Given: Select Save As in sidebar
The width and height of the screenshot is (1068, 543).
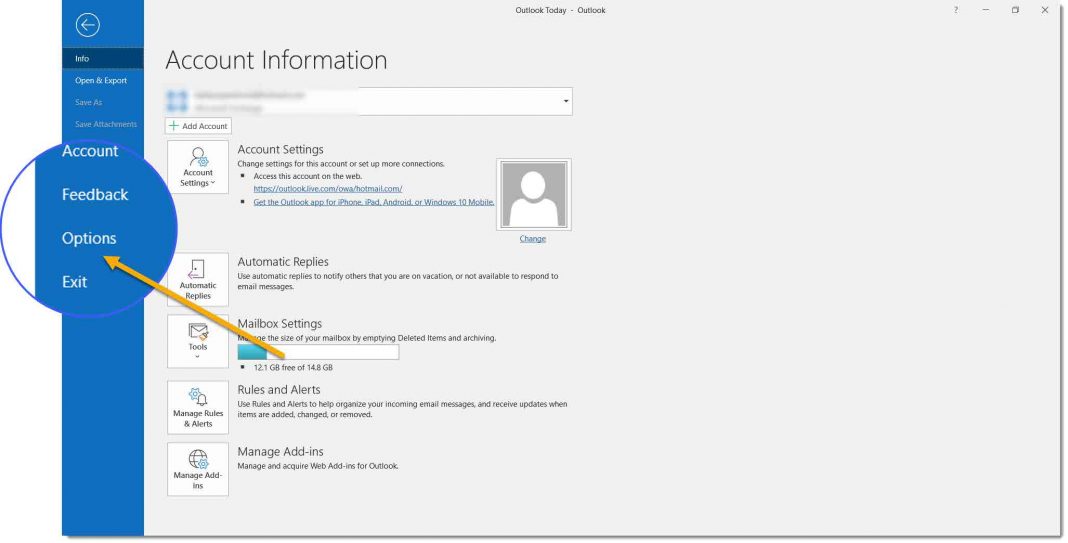Looking at the screenshot, I should 89,102.
